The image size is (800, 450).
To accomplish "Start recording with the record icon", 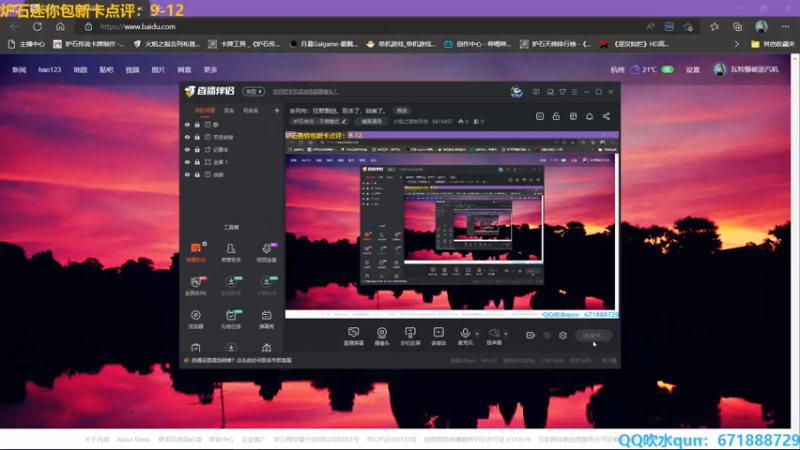I will click(x=530, y=335).
